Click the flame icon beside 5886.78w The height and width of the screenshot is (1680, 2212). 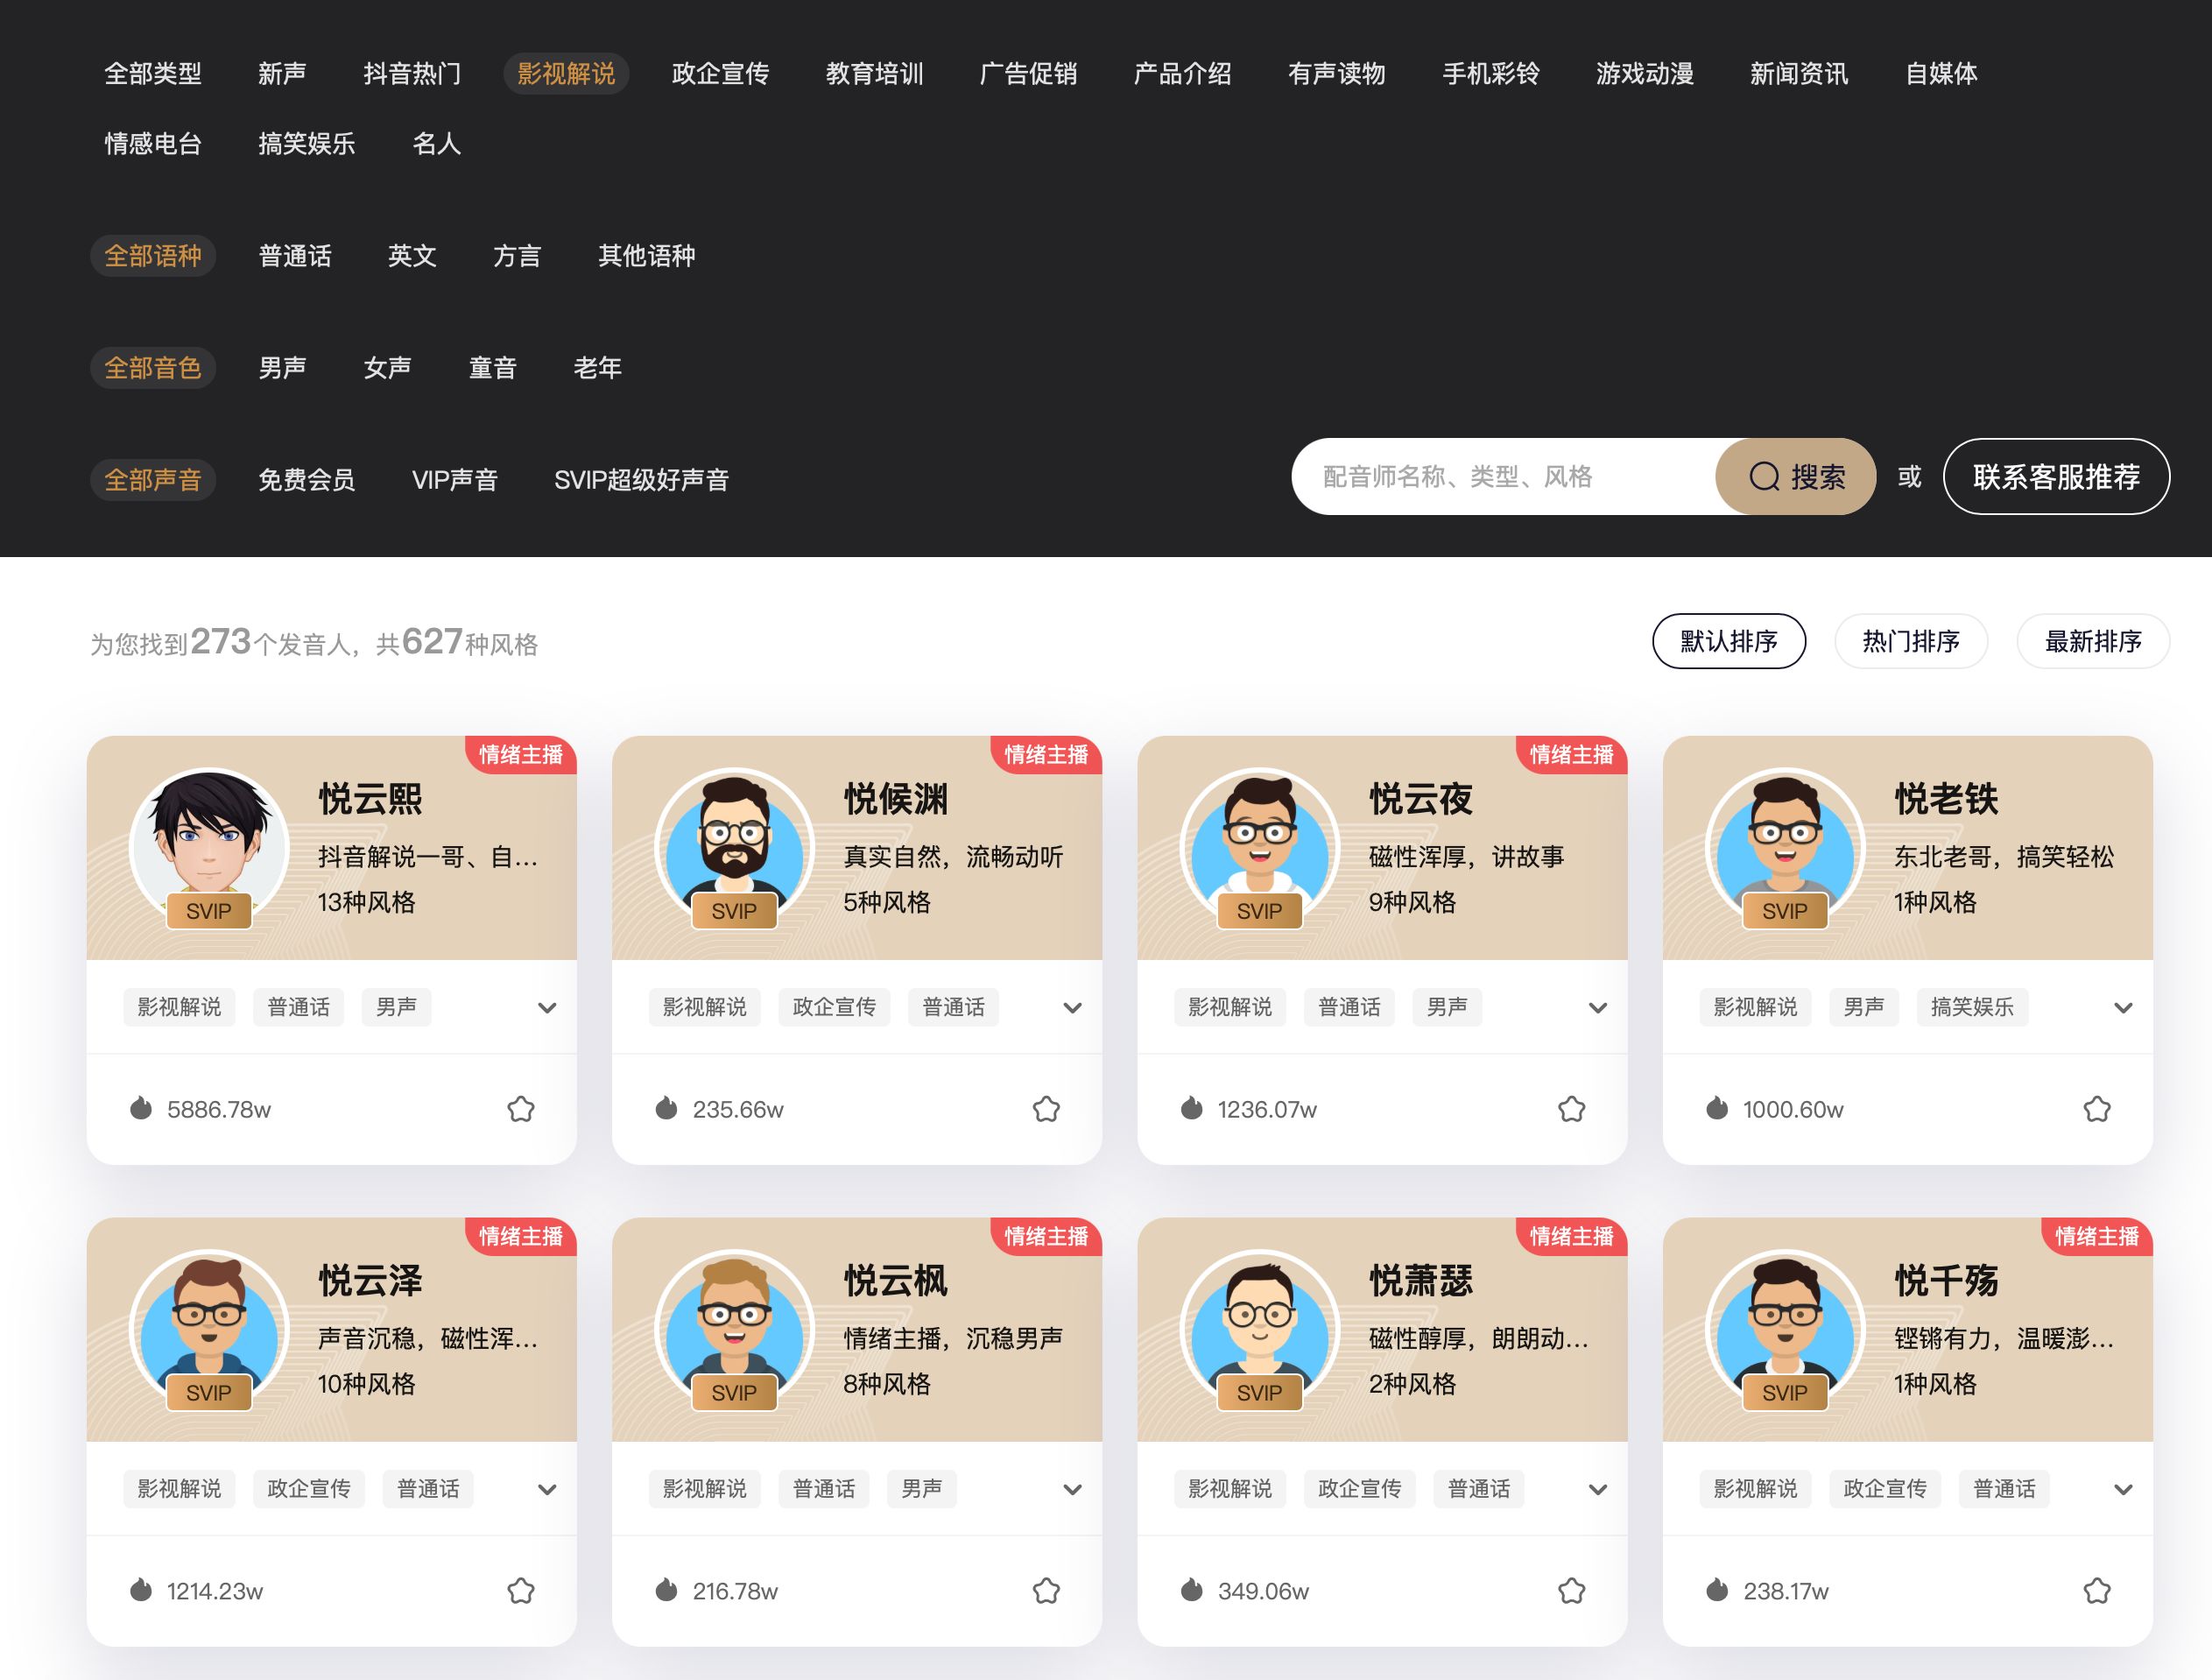click(141, 1108)
